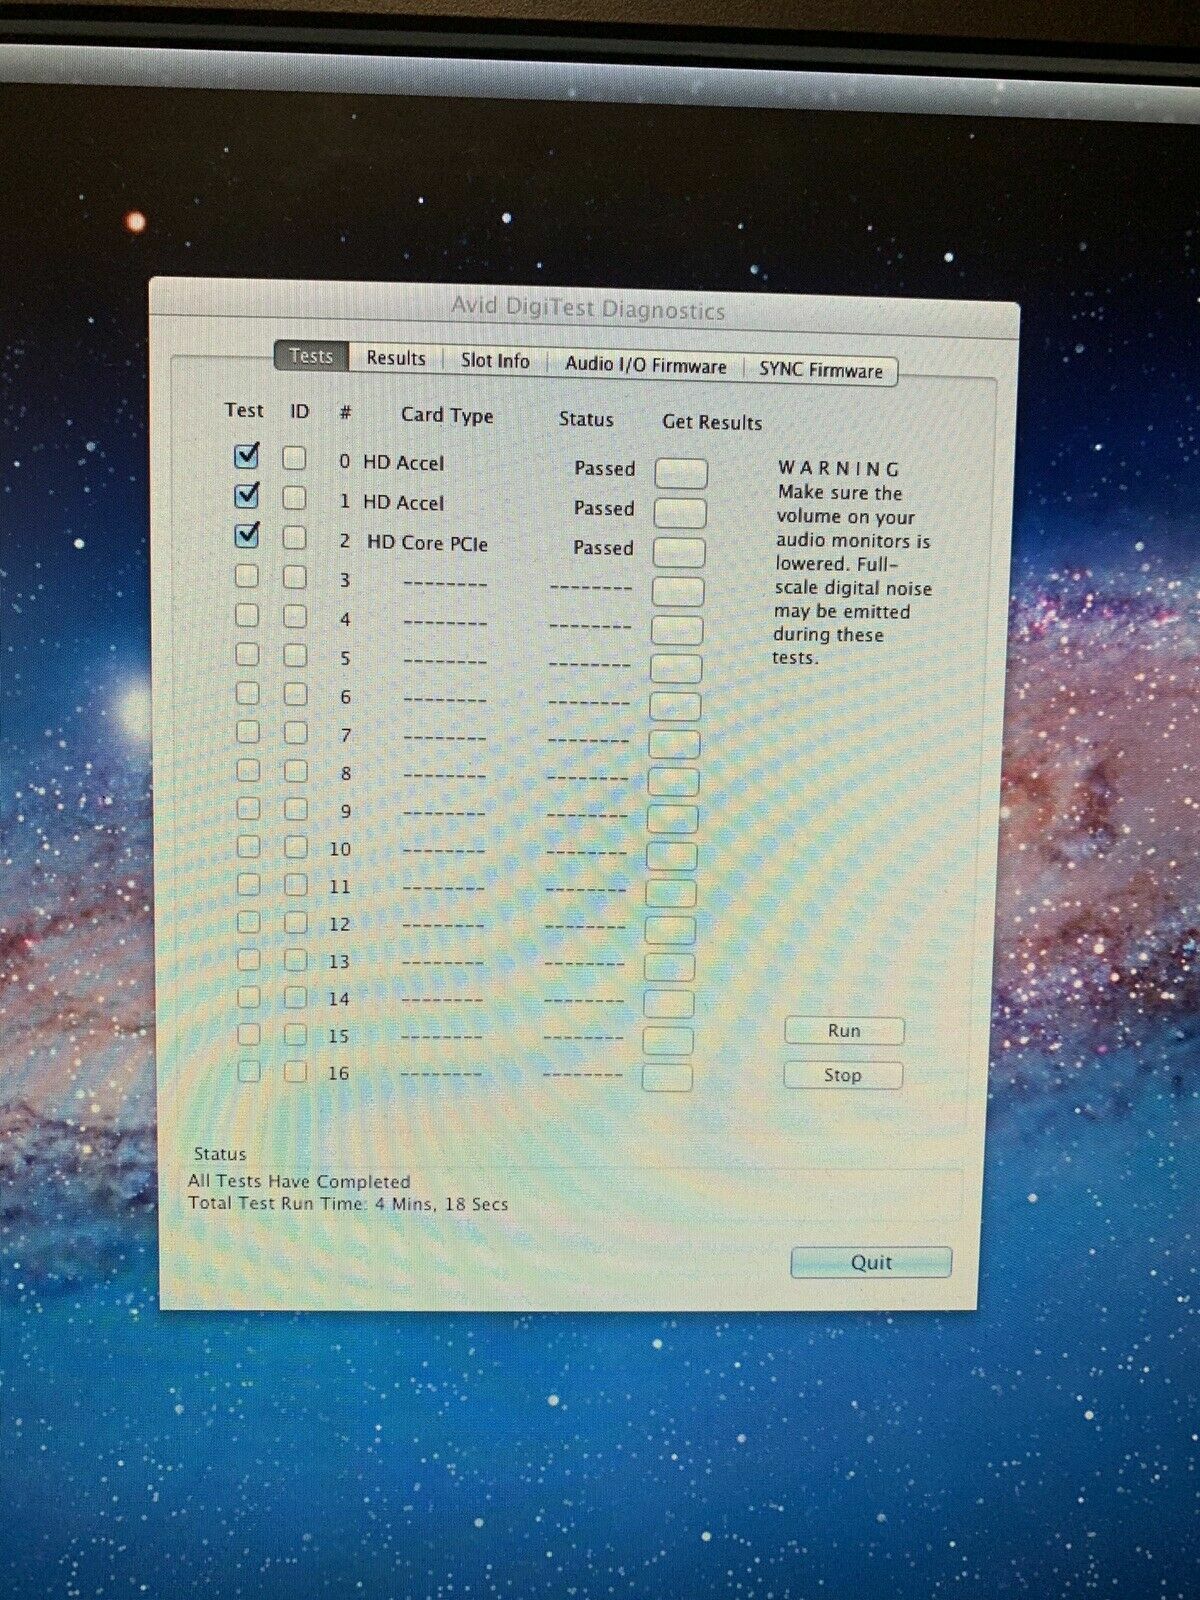Click the Get Results column header
The height and width of the screenshot is (1600, 1200).
[x=712, y=422]
